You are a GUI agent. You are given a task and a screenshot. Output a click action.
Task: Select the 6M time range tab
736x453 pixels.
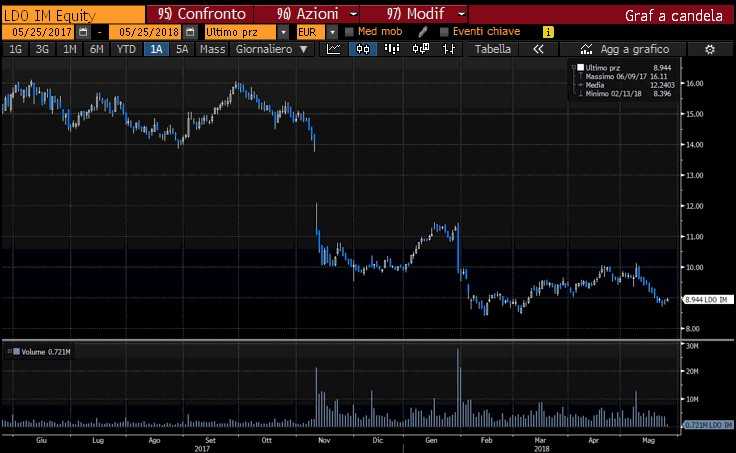click(97, 49)
